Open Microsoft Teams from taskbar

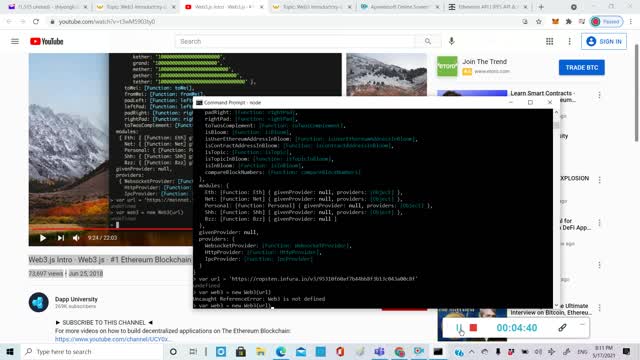(x=379, y=351)
